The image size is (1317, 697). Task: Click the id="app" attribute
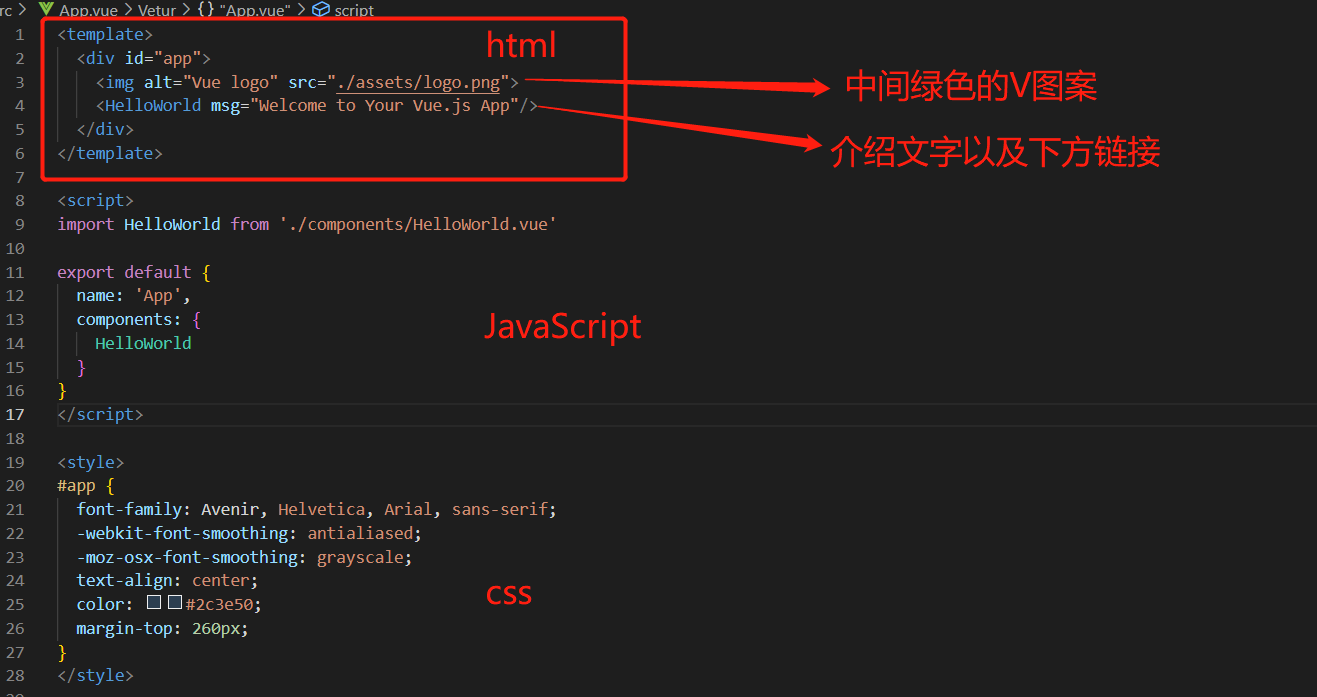click(x=163, y=58)
